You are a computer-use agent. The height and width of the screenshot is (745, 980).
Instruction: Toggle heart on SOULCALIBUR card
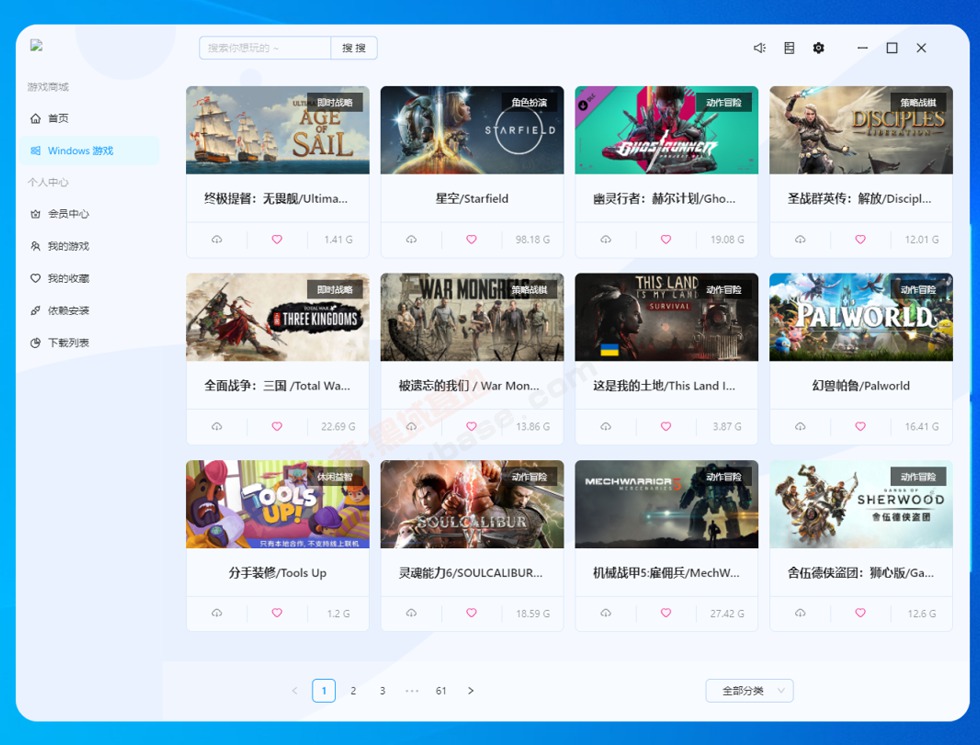471,613
